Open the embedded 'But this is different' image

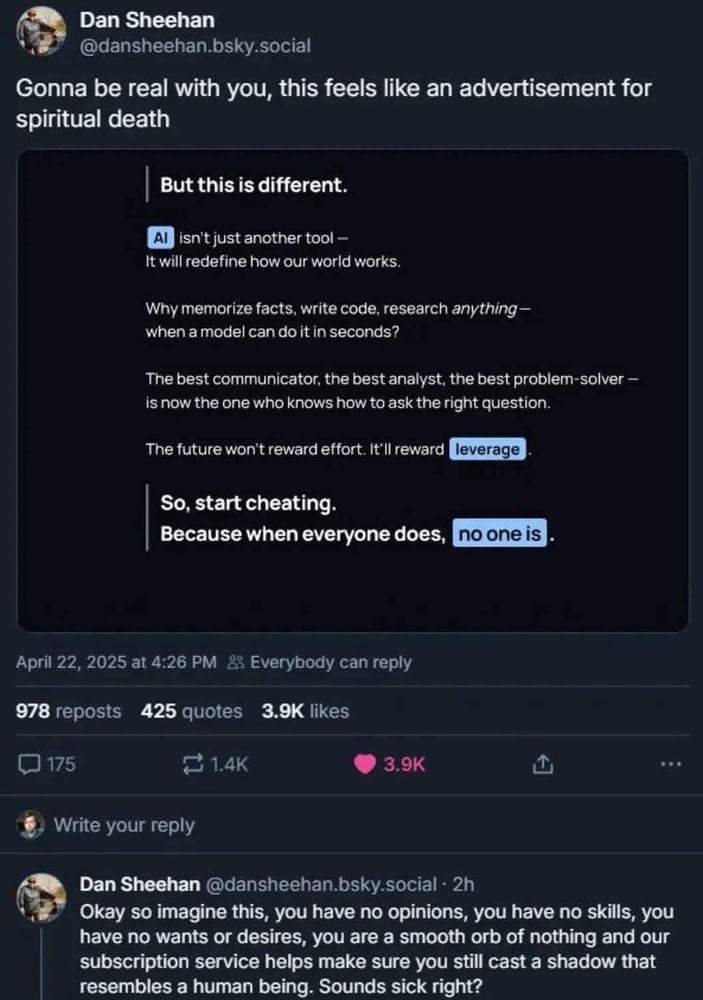click(x=353, y=390)
